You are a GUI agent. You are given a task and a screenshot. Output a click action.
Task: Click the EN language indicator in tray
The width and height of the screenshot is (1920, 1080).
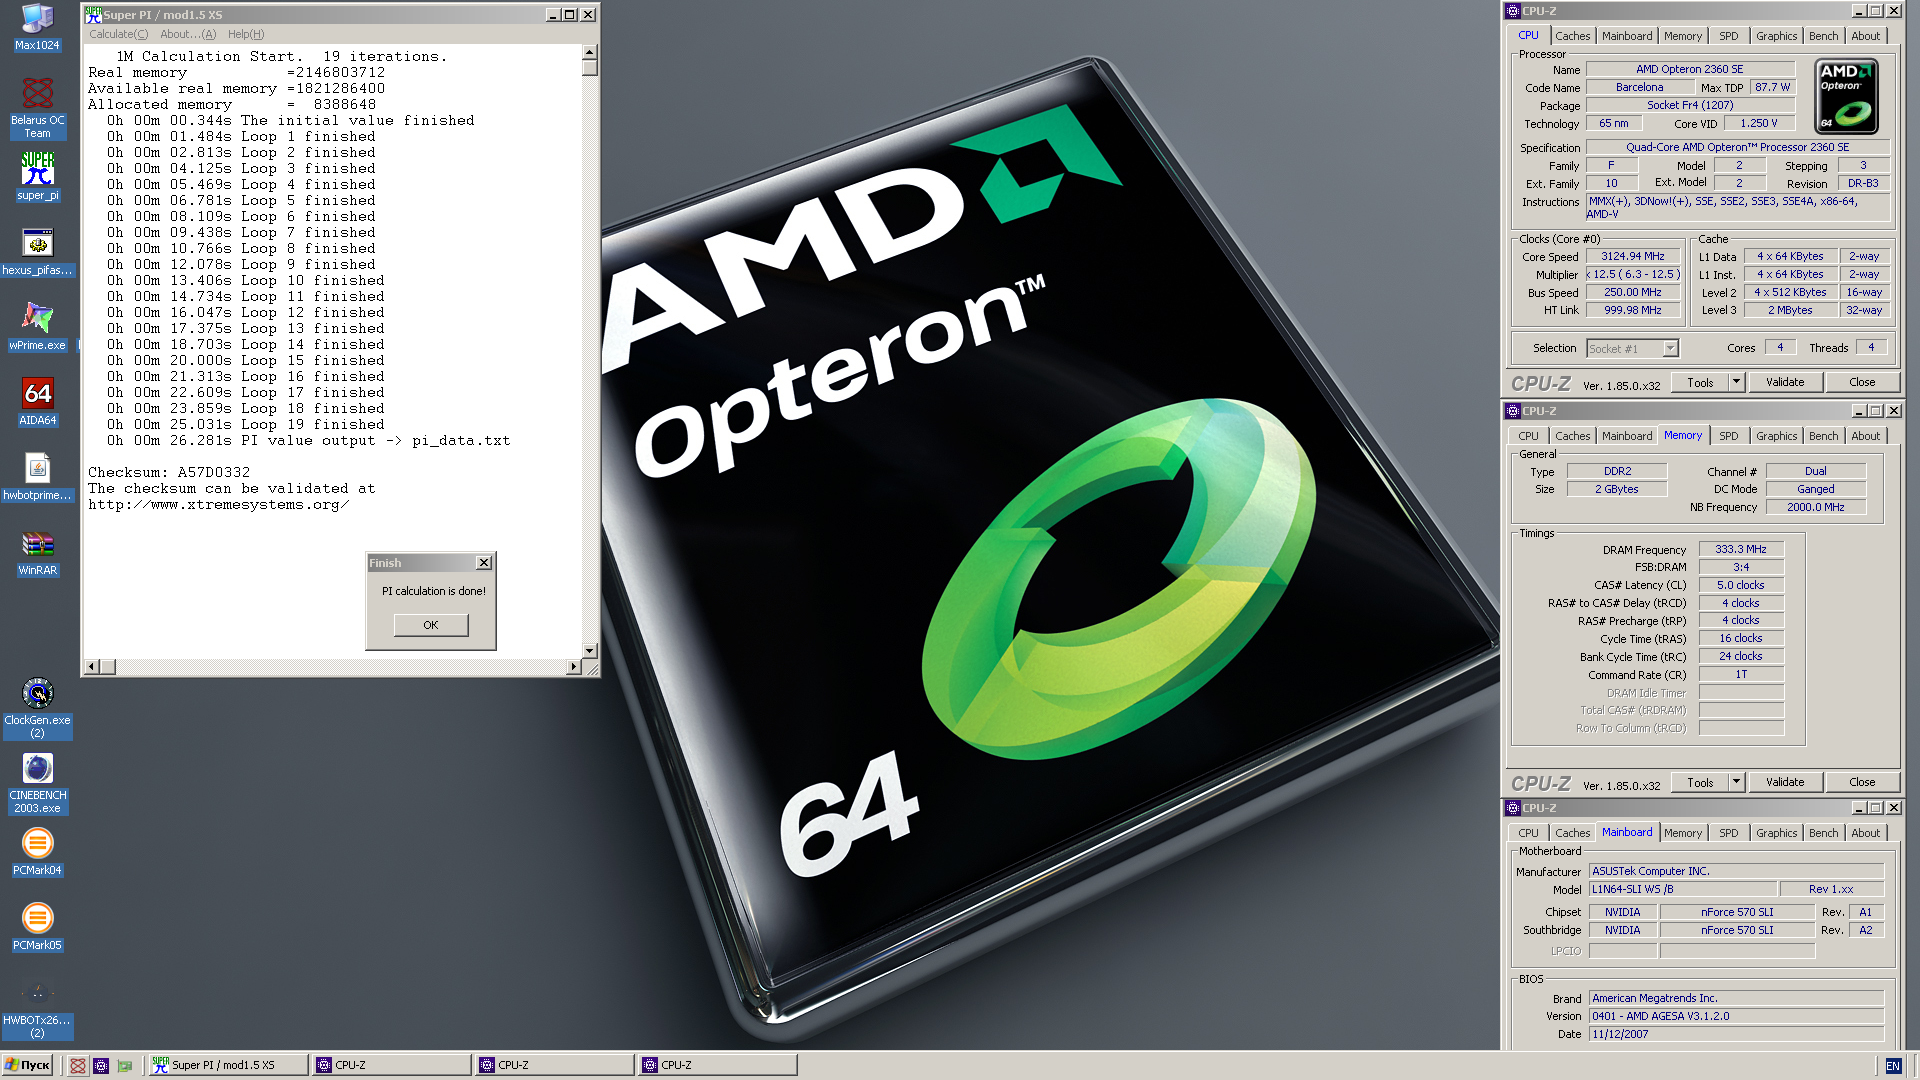1893,1066
